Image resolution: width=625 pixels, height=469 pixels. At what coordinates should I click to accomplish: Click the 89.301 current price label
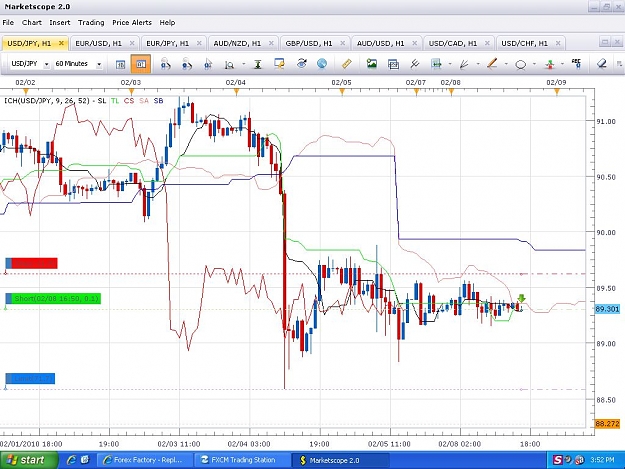coord(607,309)
